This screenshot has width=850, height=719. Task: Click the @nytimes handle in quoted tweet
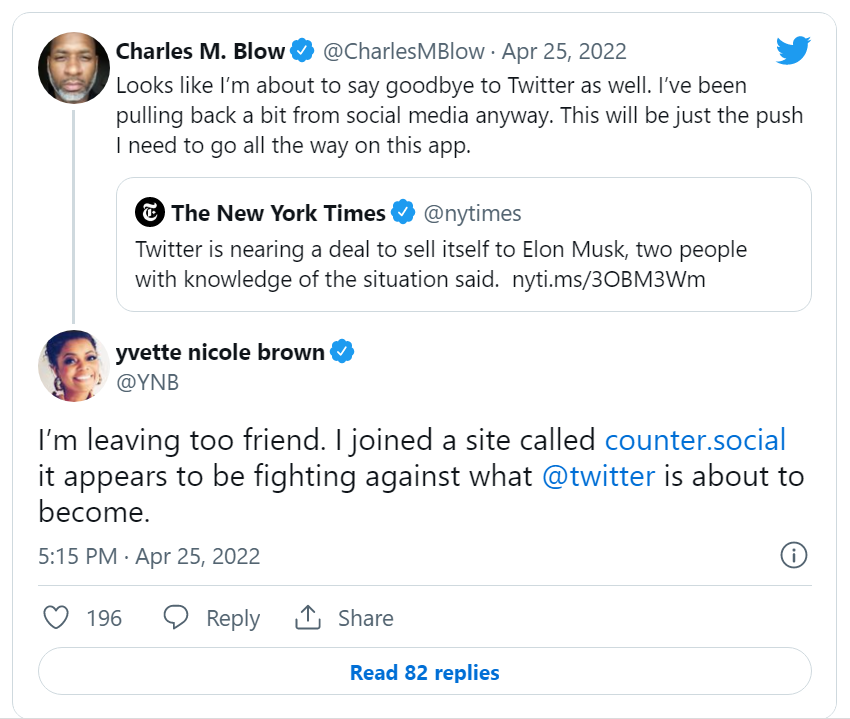pos(472,213)
